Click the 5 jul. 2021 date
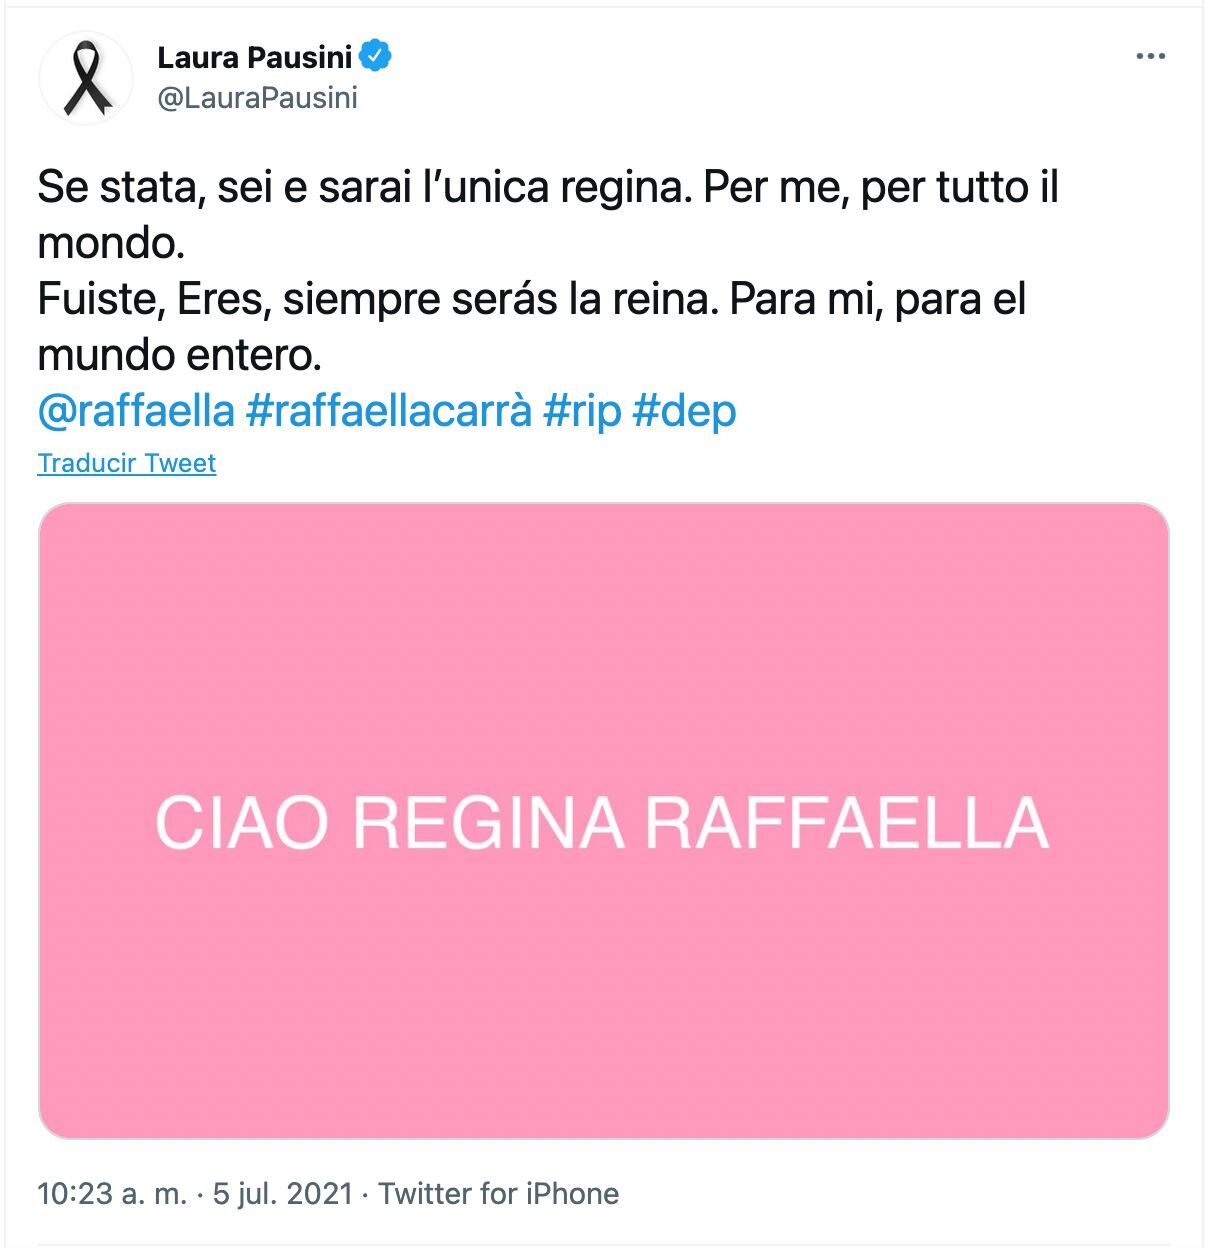This screenshot has height=1248, width=1206. [x=283, y=1193]
